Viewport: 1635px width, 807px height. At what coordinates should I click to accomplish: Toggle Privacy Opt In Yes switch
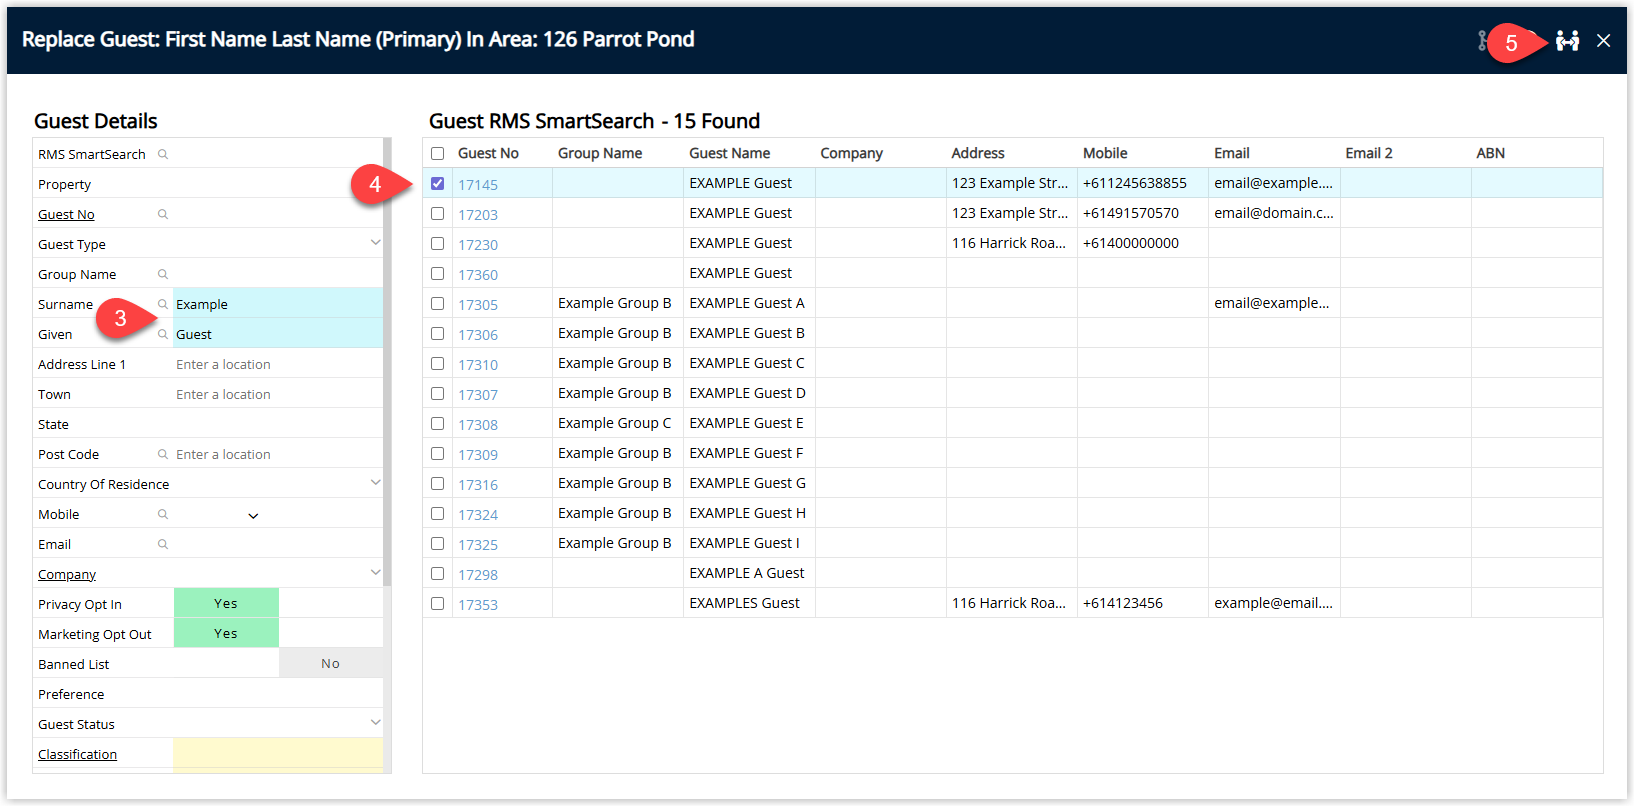pos(226,603)
